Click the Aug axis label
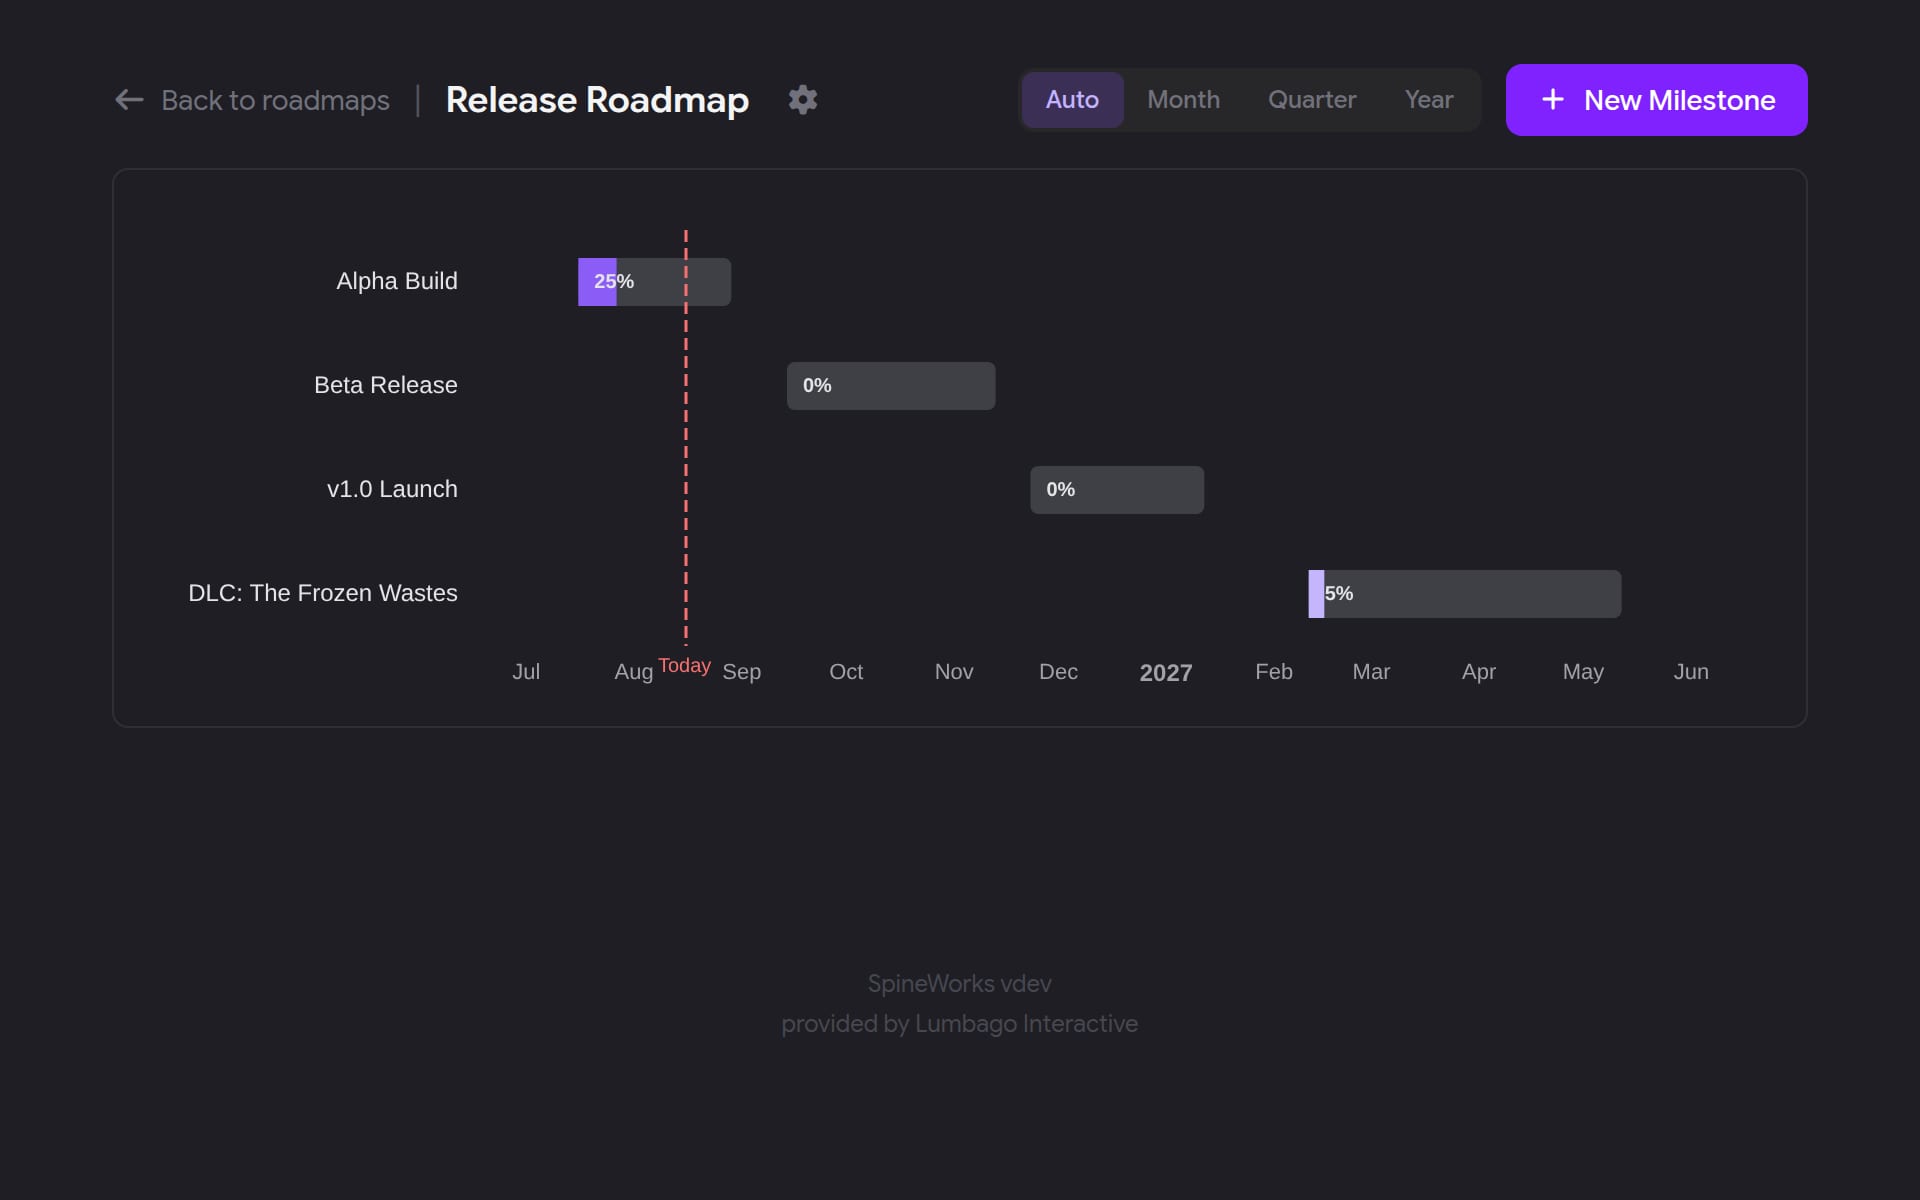1920x1200 pixels. 633,672
